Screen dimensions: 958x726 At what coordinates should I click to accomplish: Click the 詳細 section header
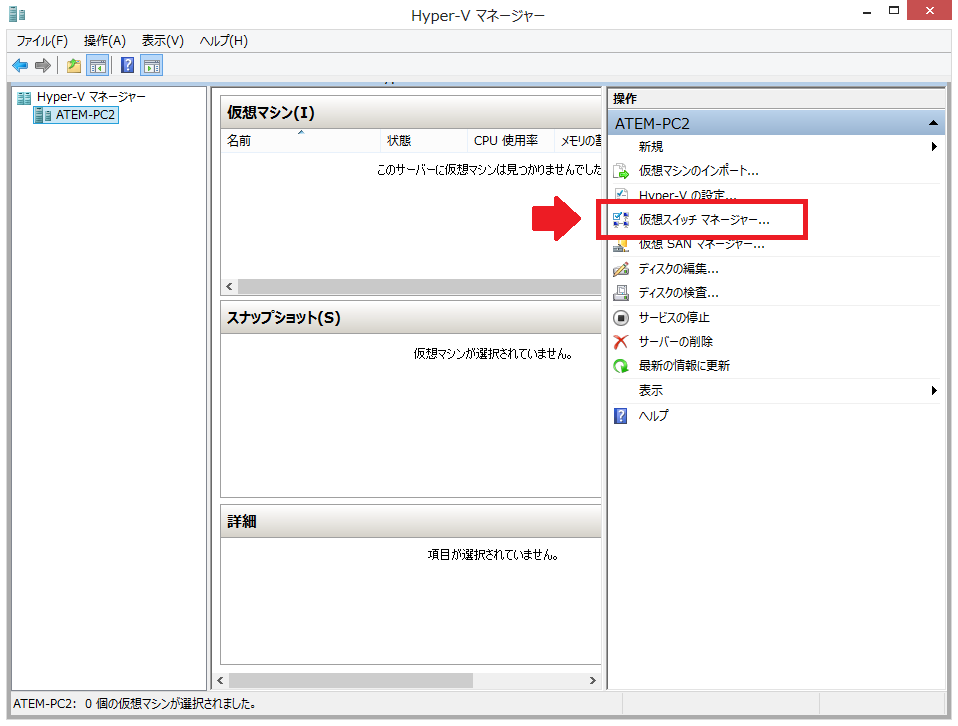411,521
